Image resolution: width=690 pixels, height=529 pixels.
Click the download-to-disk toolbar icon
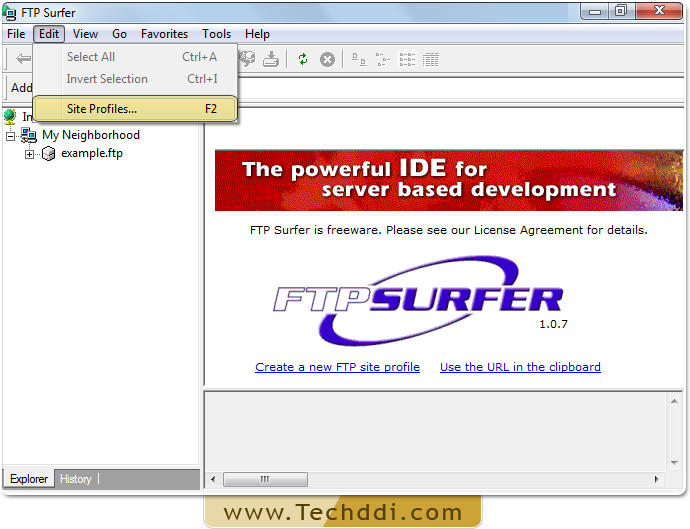pos(271,59)
